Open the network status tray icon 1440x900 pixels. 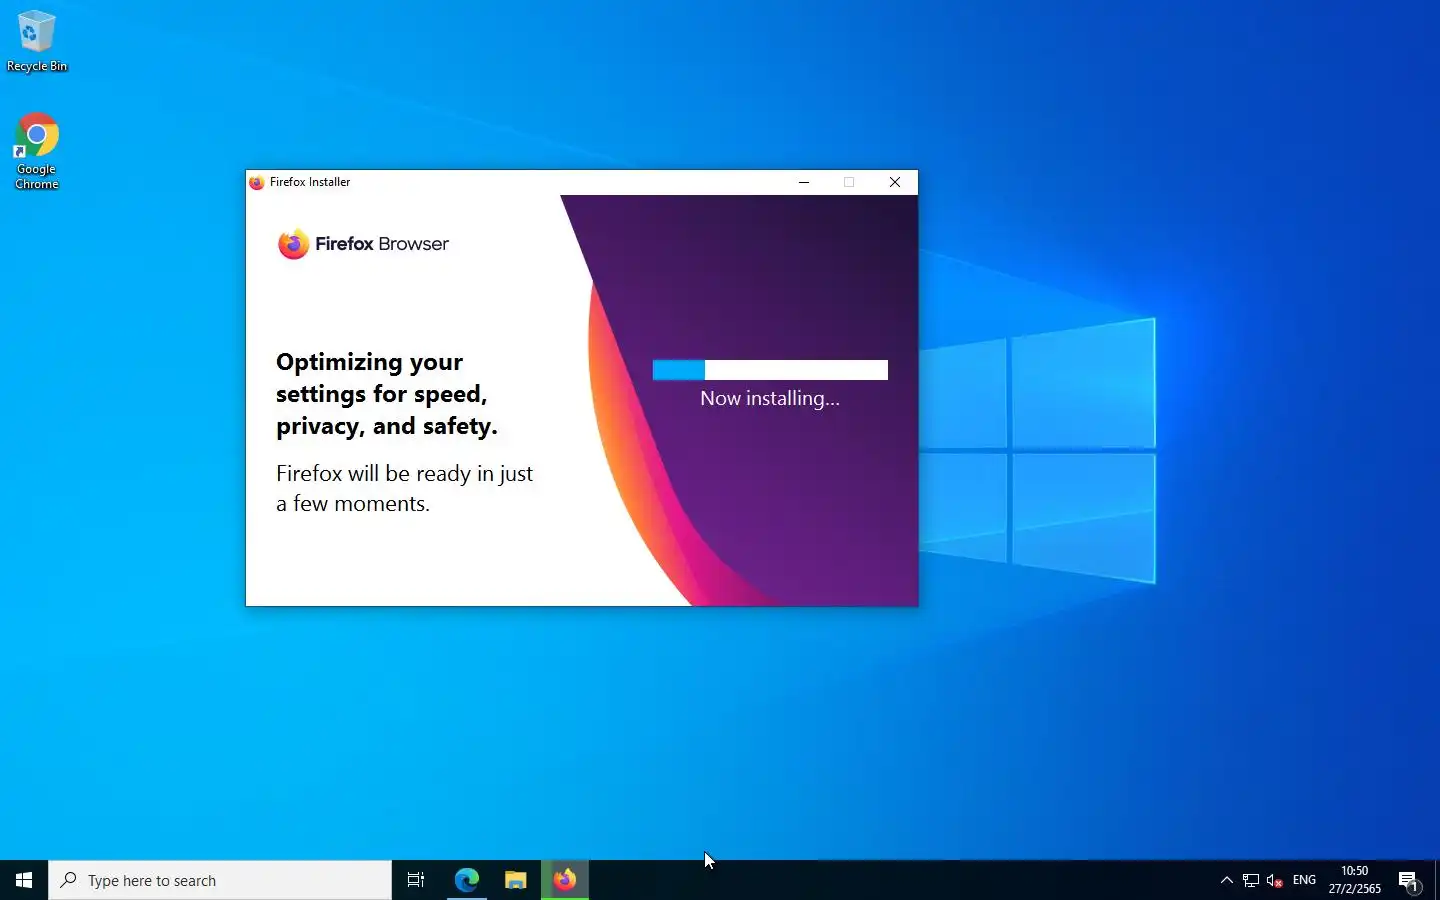coord(1251,880)
